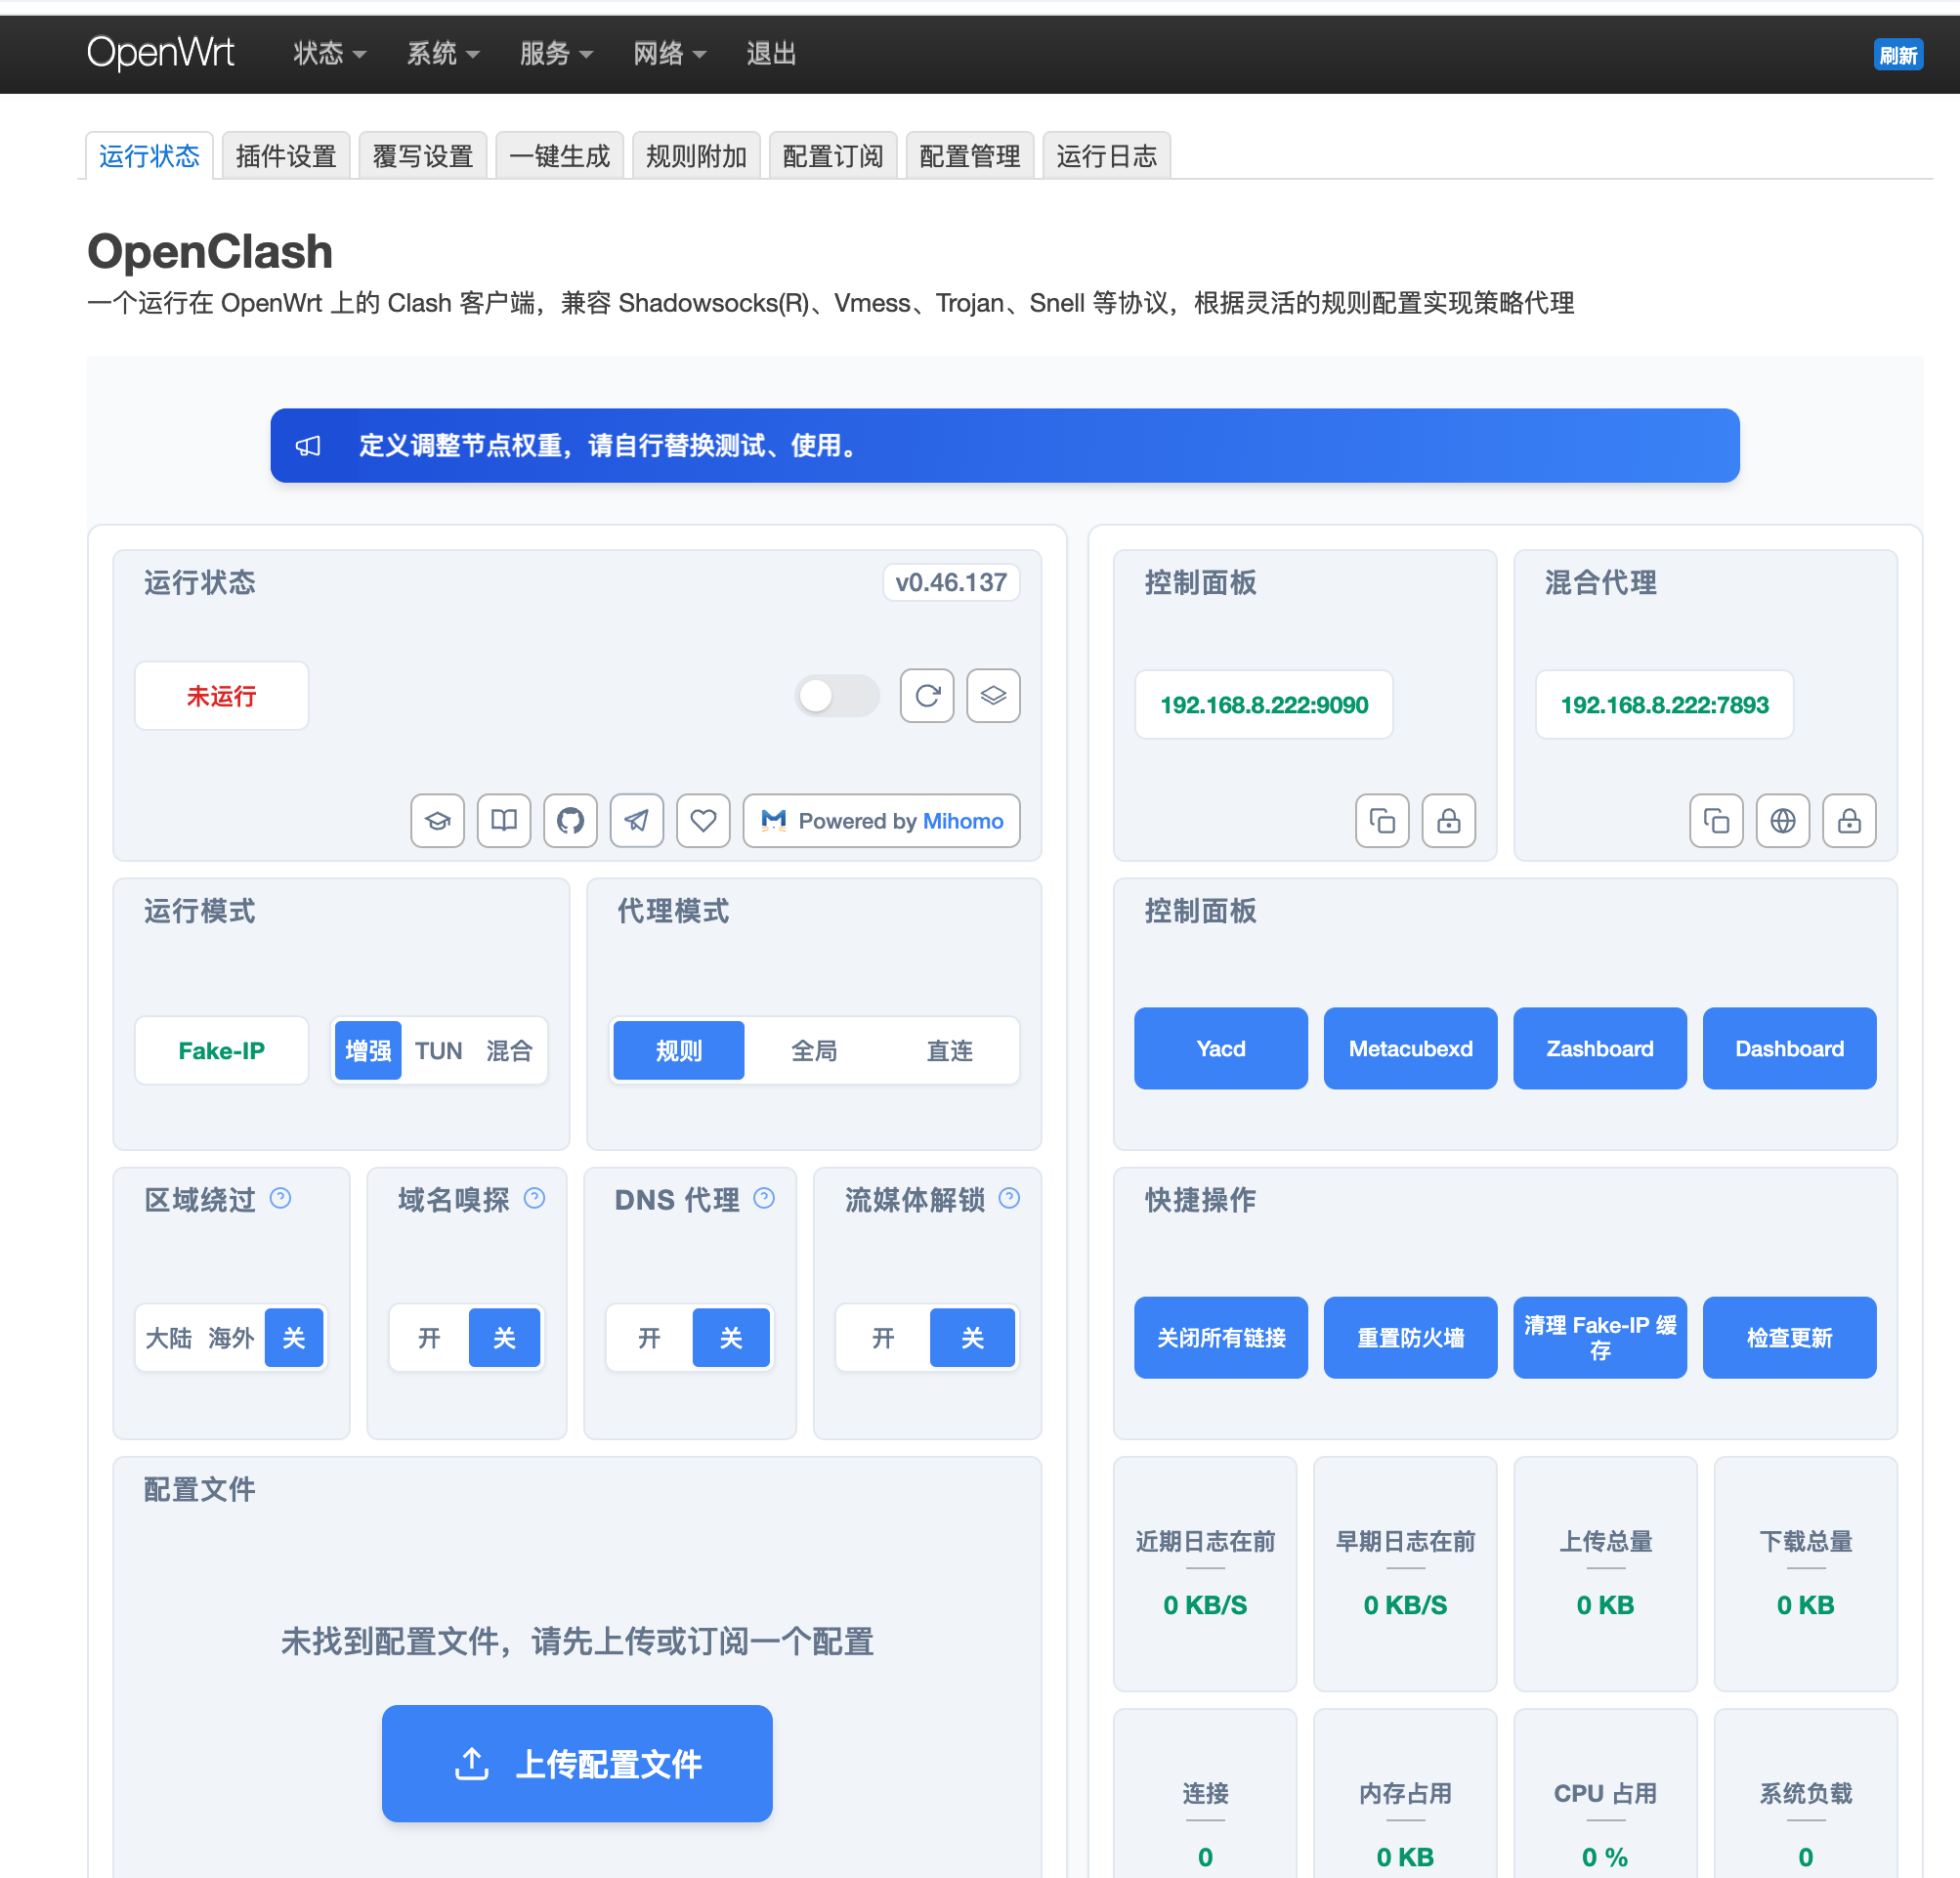Open the book documentation icon
This screenshot has height=1878, width=1960.
pos(504,821)
